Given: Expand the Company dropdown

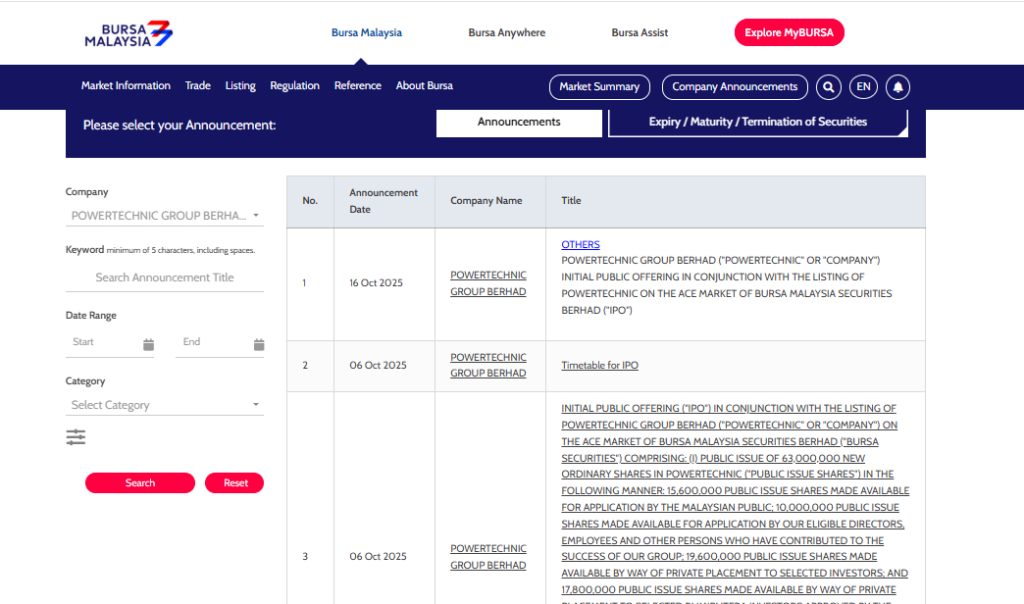Looking at the screenshot, I should click(x=165, y=216).
